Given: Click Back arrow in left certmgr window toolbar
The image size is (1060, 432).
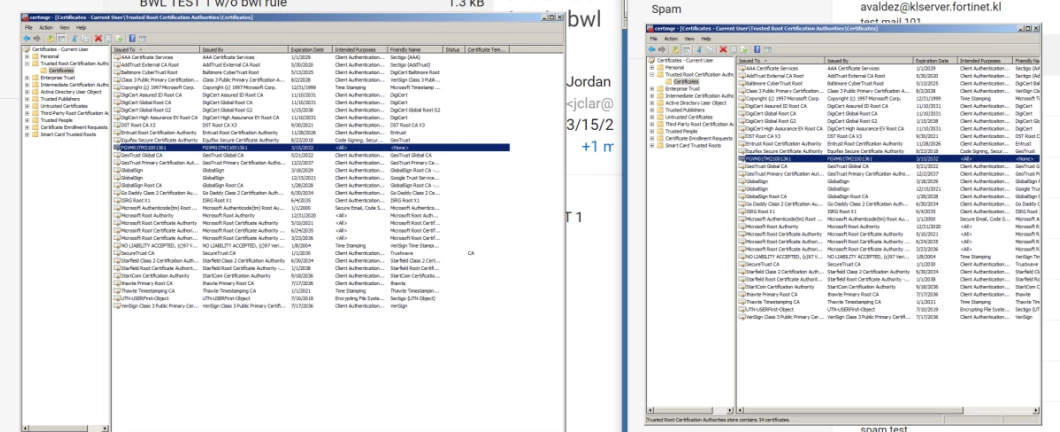Looking at the screenshot, I should pyautogui.click(x=27, y=39).
